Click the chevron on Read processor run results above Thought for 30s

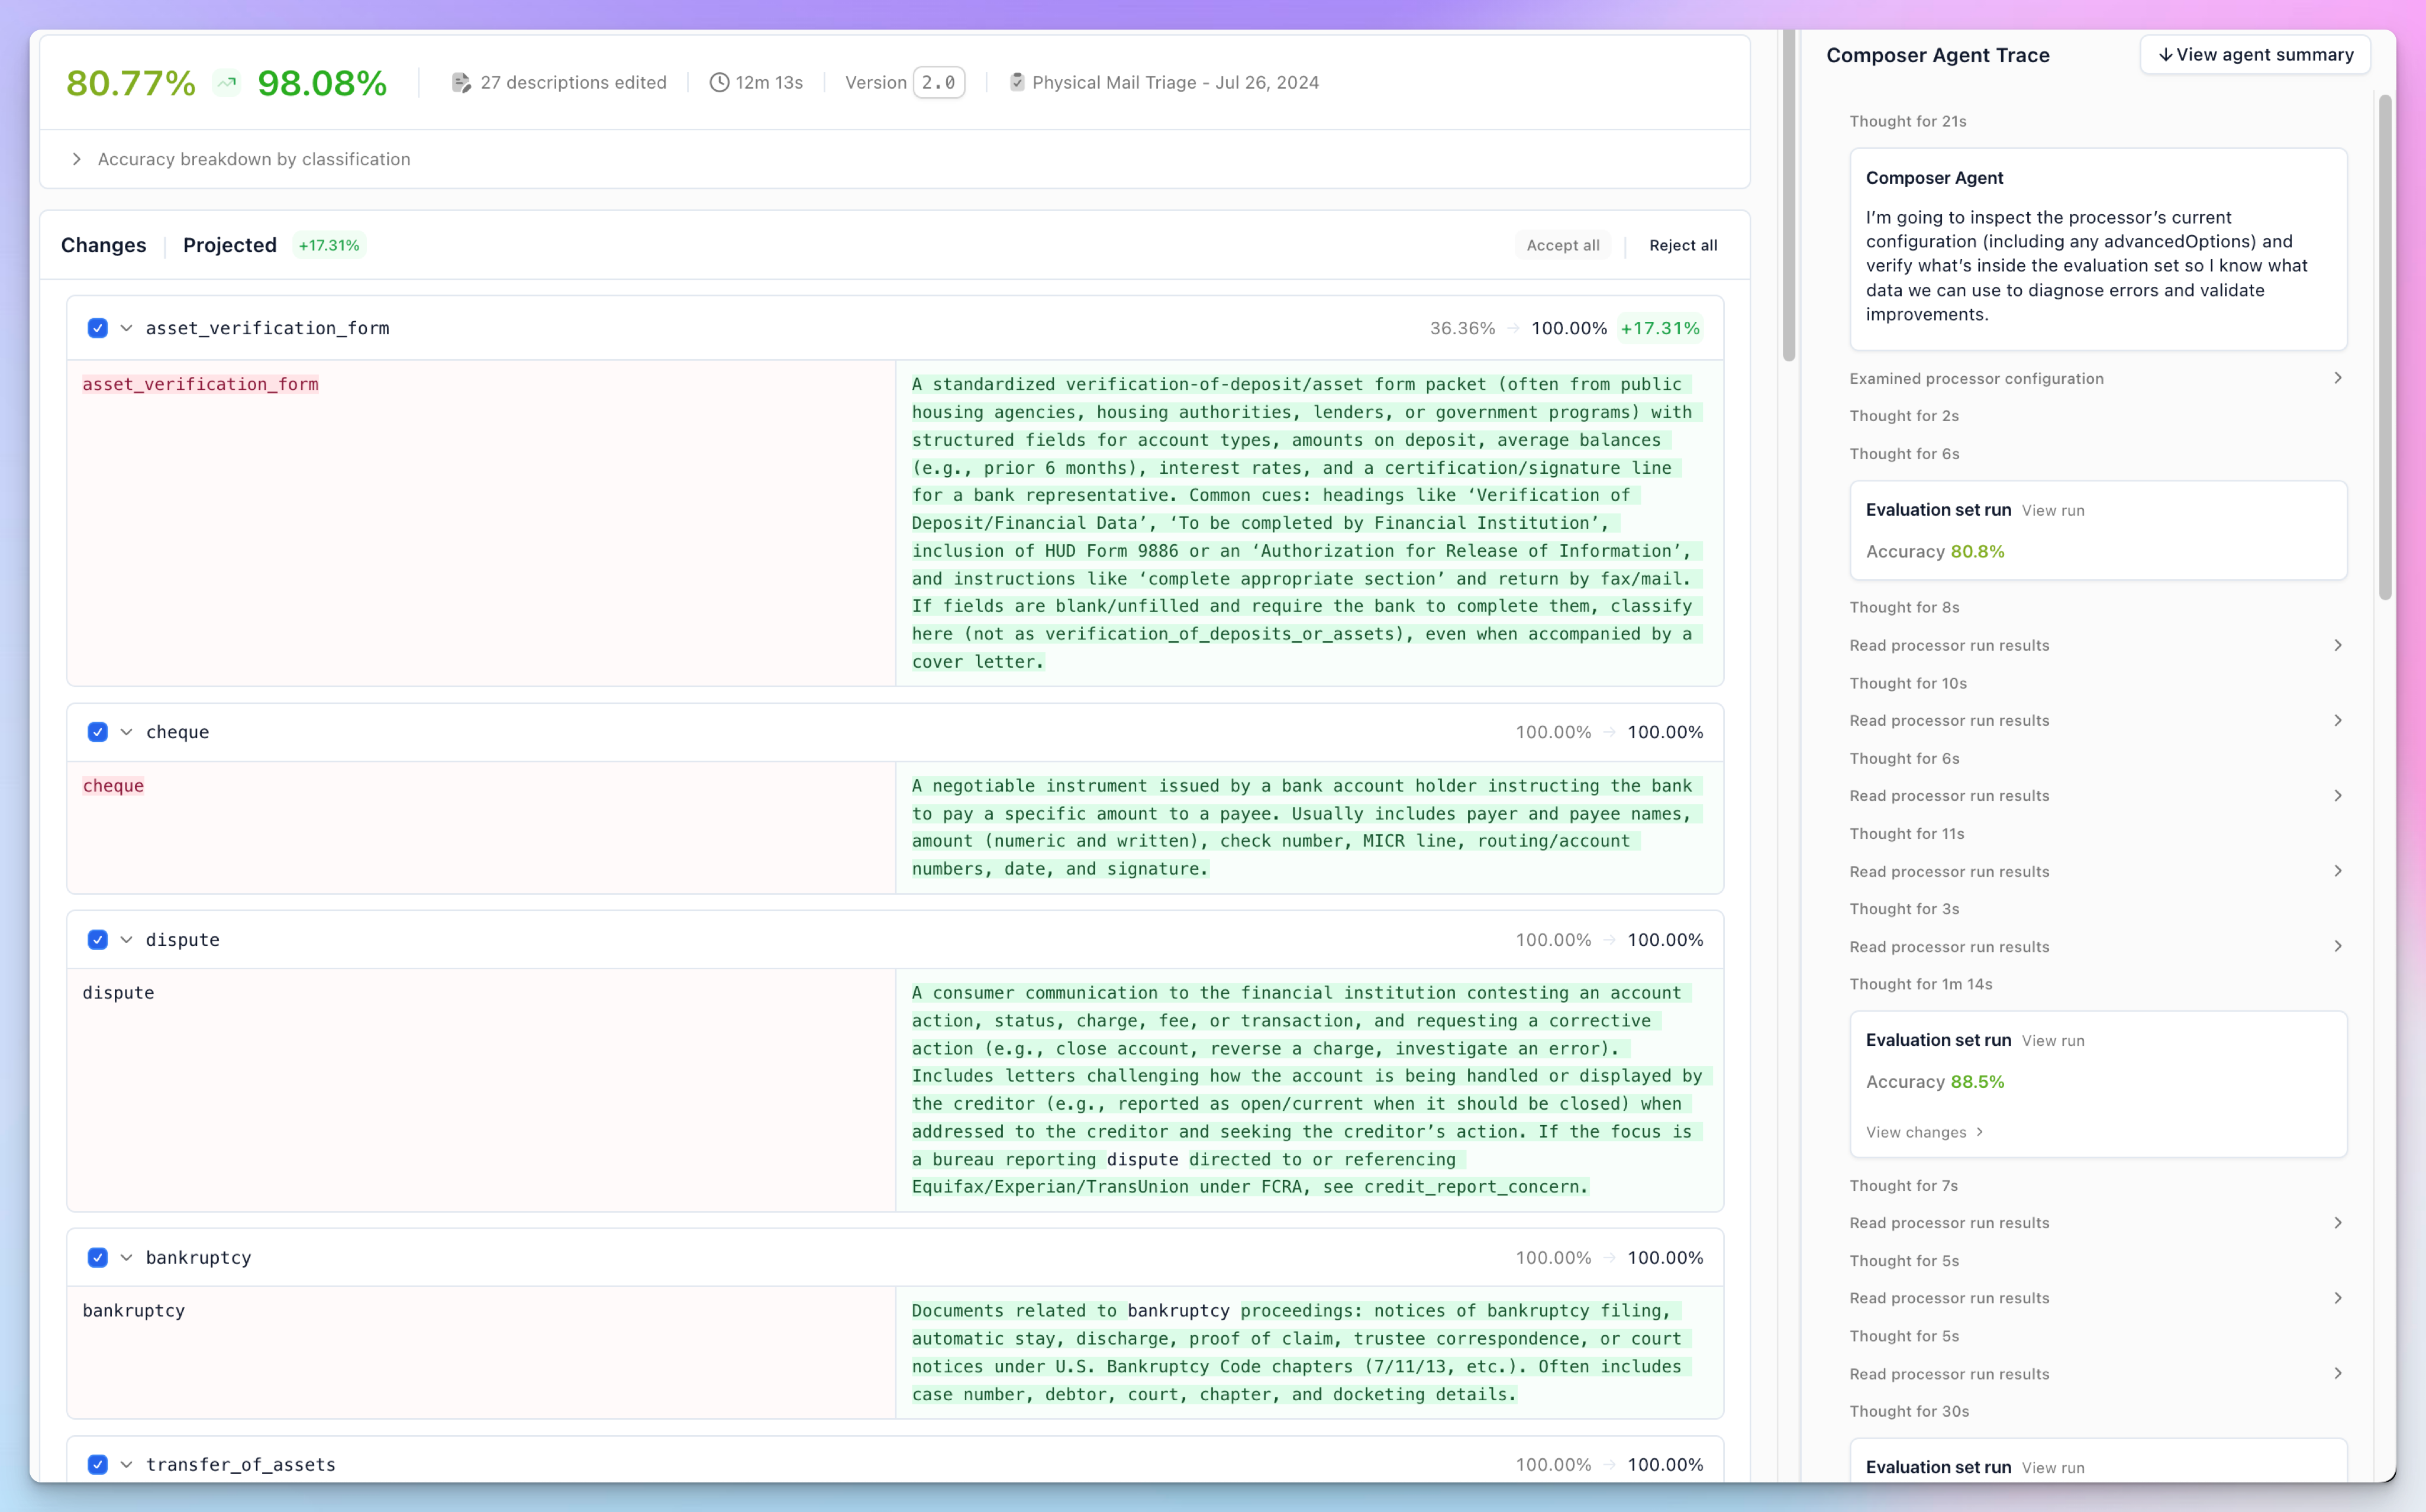click(2337, 1373)
